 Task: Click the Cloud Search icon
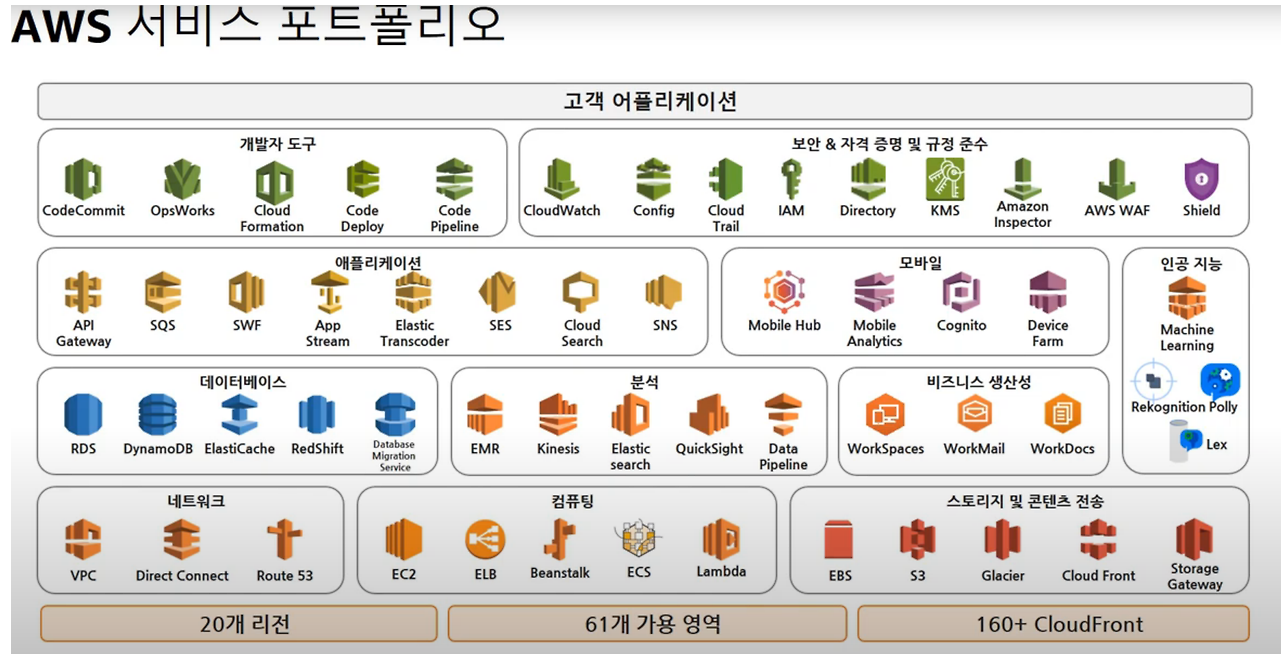click(x=581, y=293)
